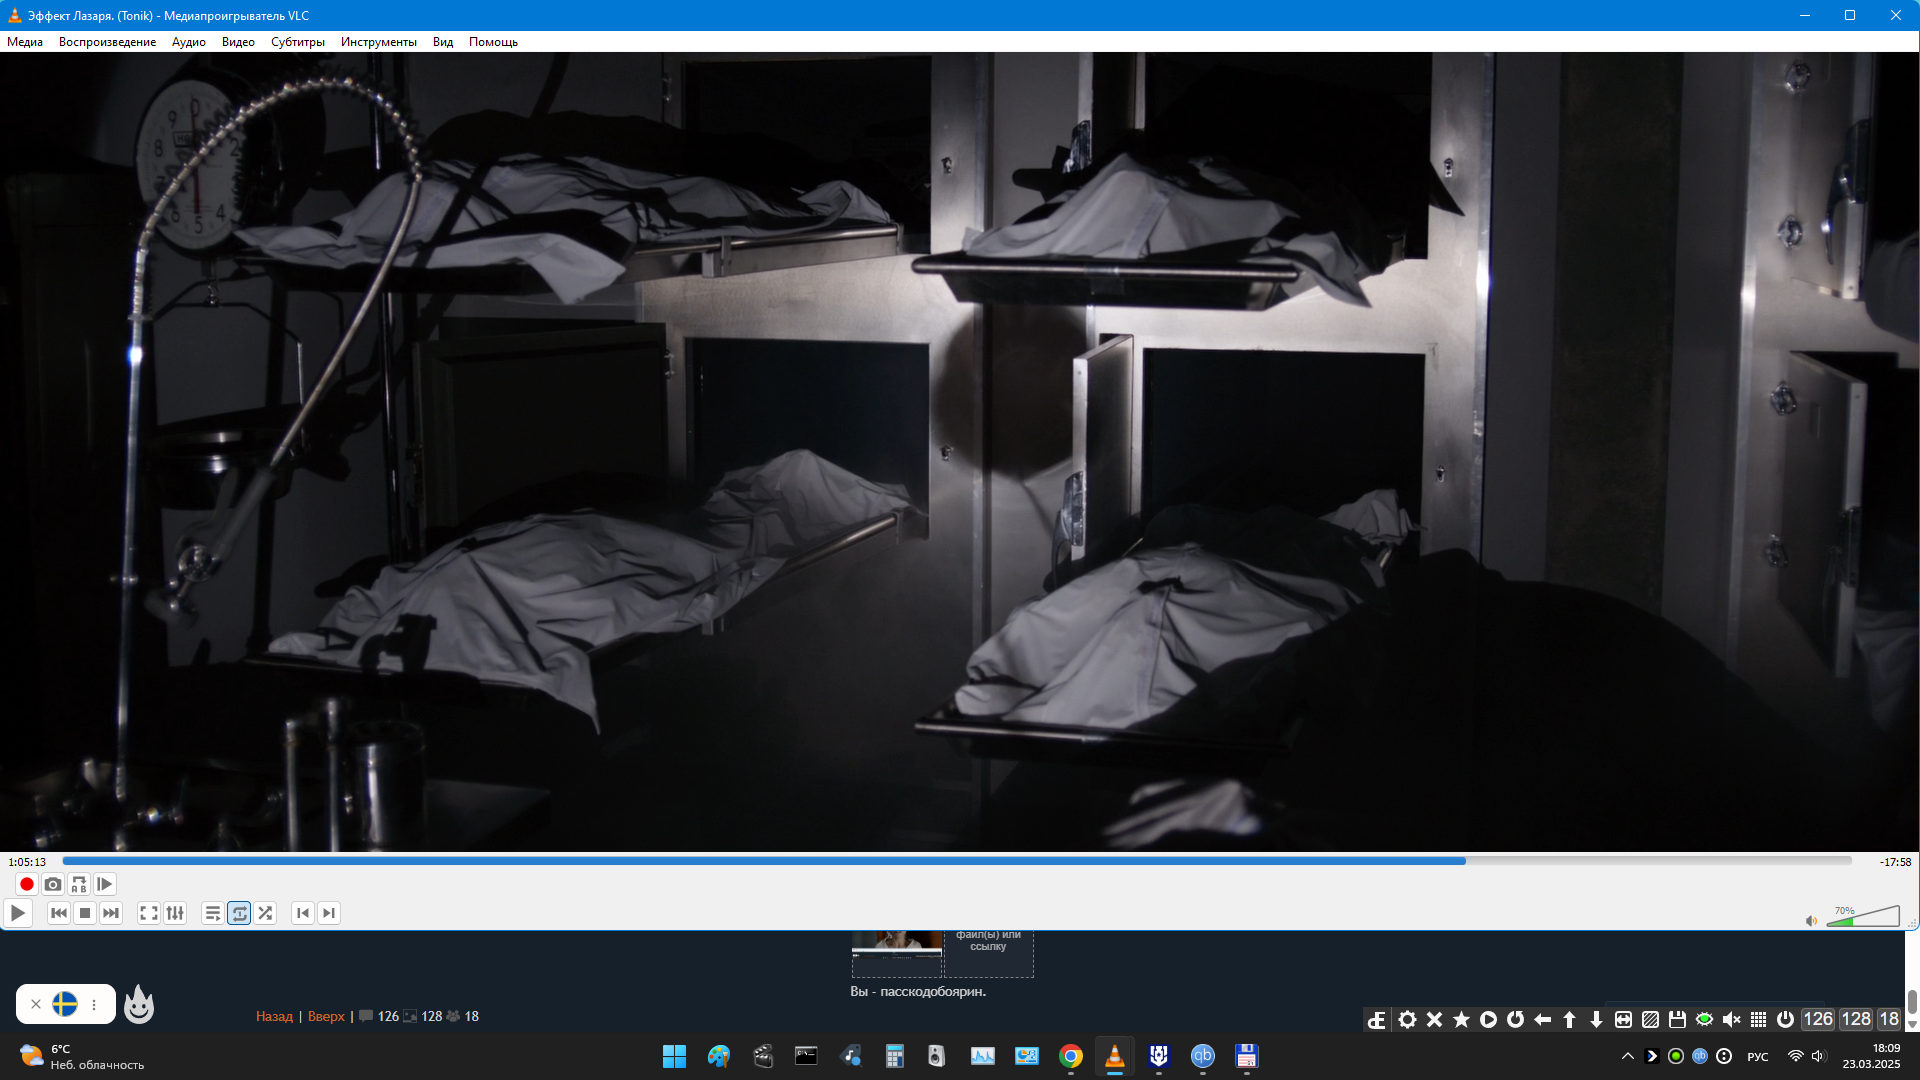Toggle the A-B loop button

tap(79, 884)
